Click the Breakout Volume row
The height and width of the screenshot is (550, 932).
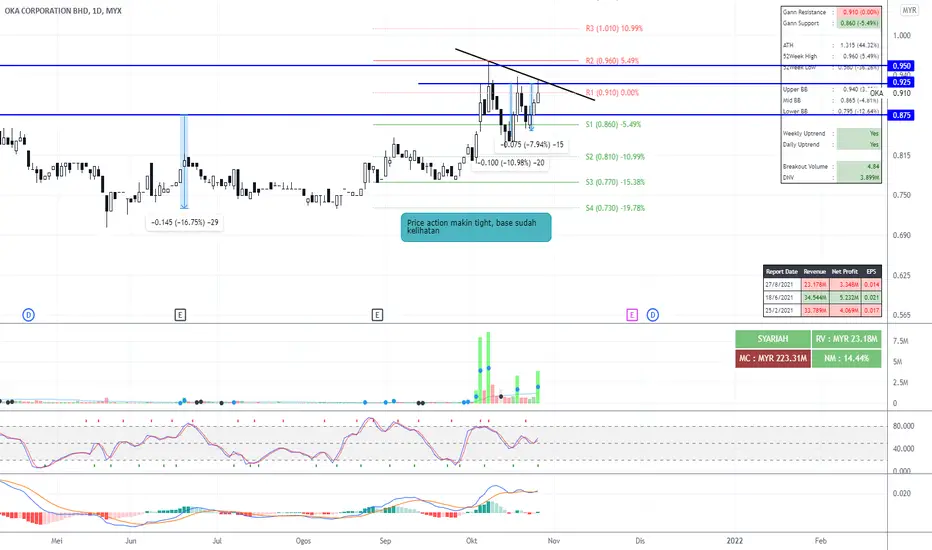[830, 166]
